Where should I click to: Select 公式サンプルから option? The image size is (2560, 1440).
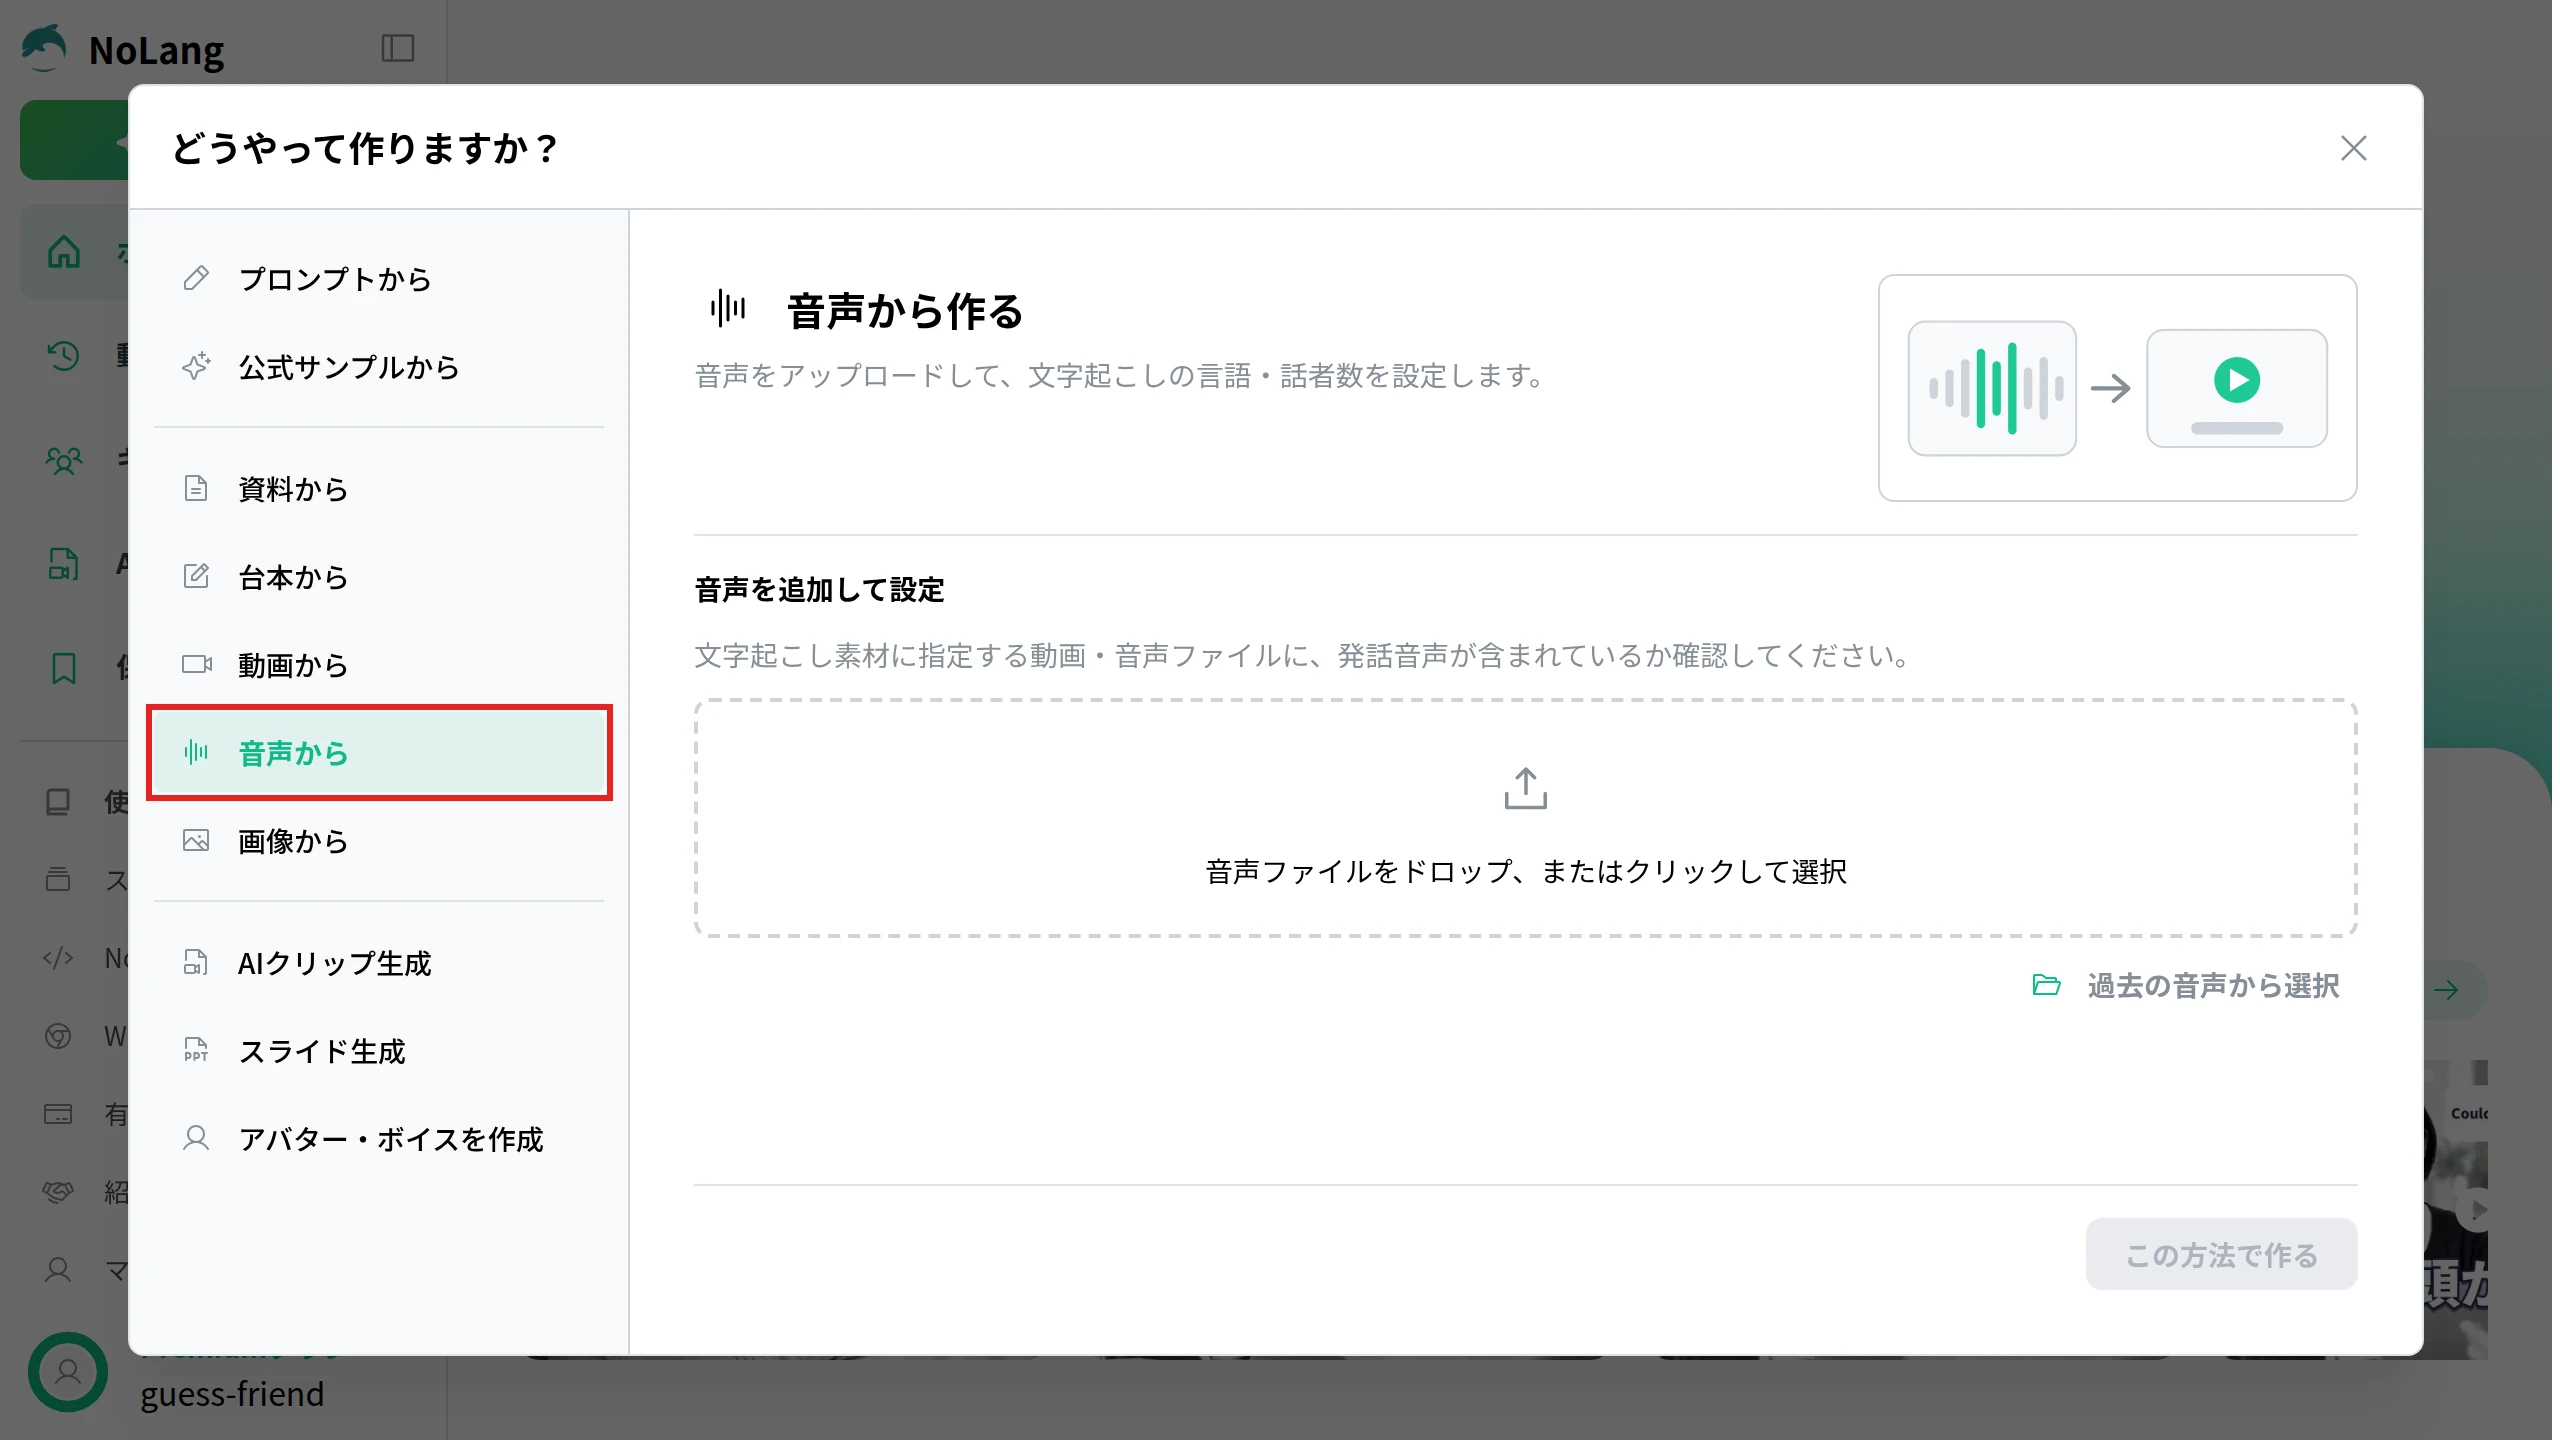pos(379,367)
